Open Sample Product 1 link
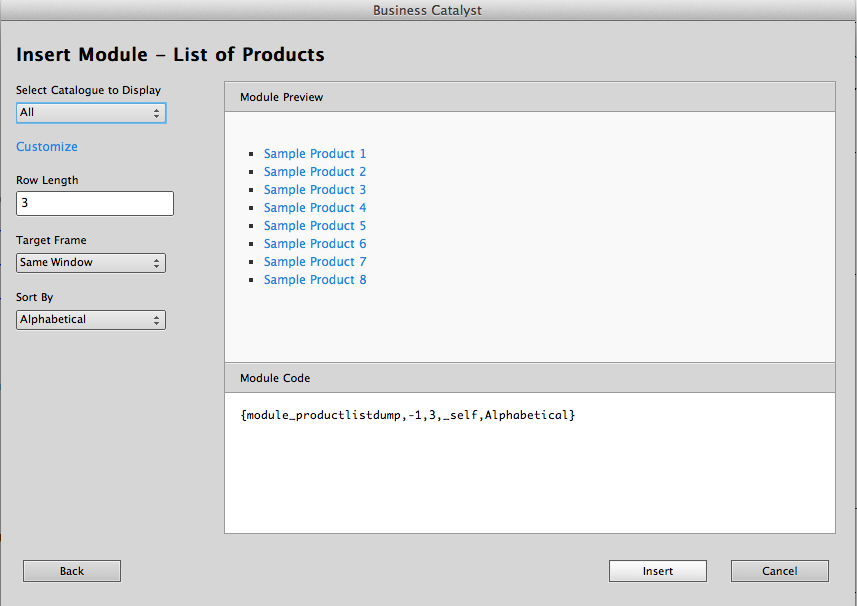857x606 pixels. (314, 153)
